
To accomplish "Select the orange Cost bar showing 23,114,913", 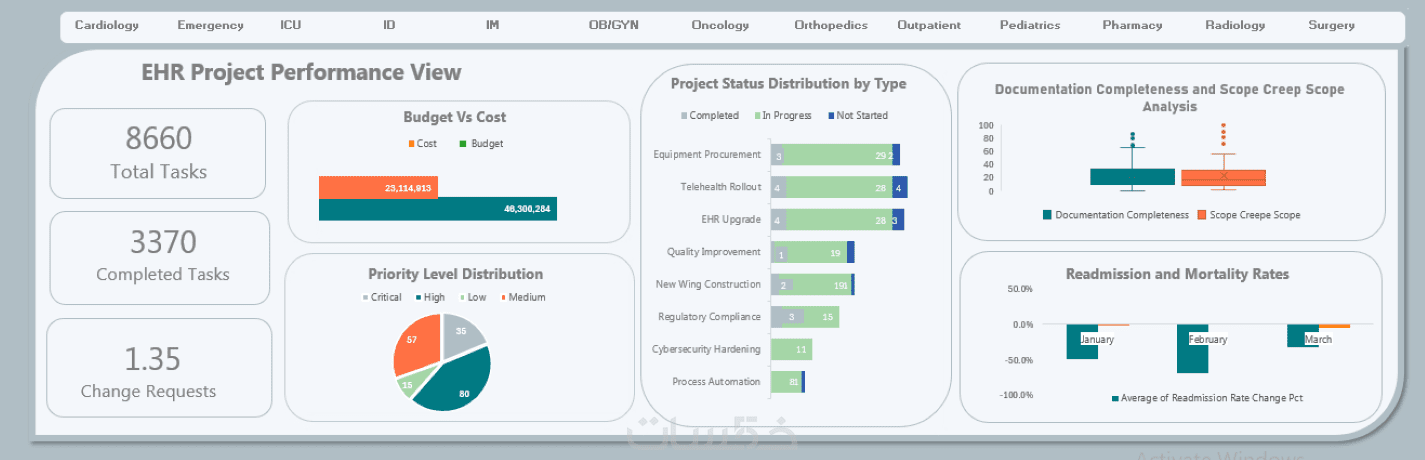I will click(x=378, y=187).
